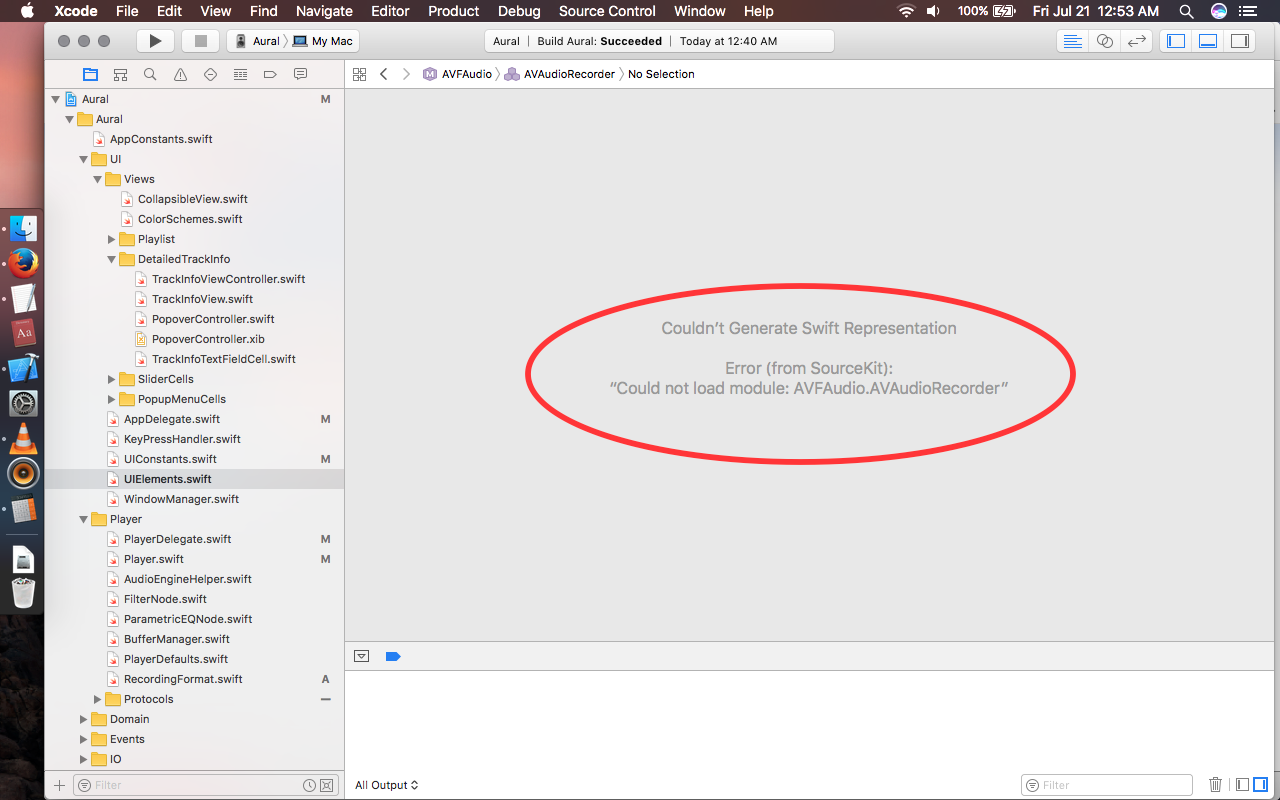
Task: Collapse the Views folder
Action: [98, 179]
